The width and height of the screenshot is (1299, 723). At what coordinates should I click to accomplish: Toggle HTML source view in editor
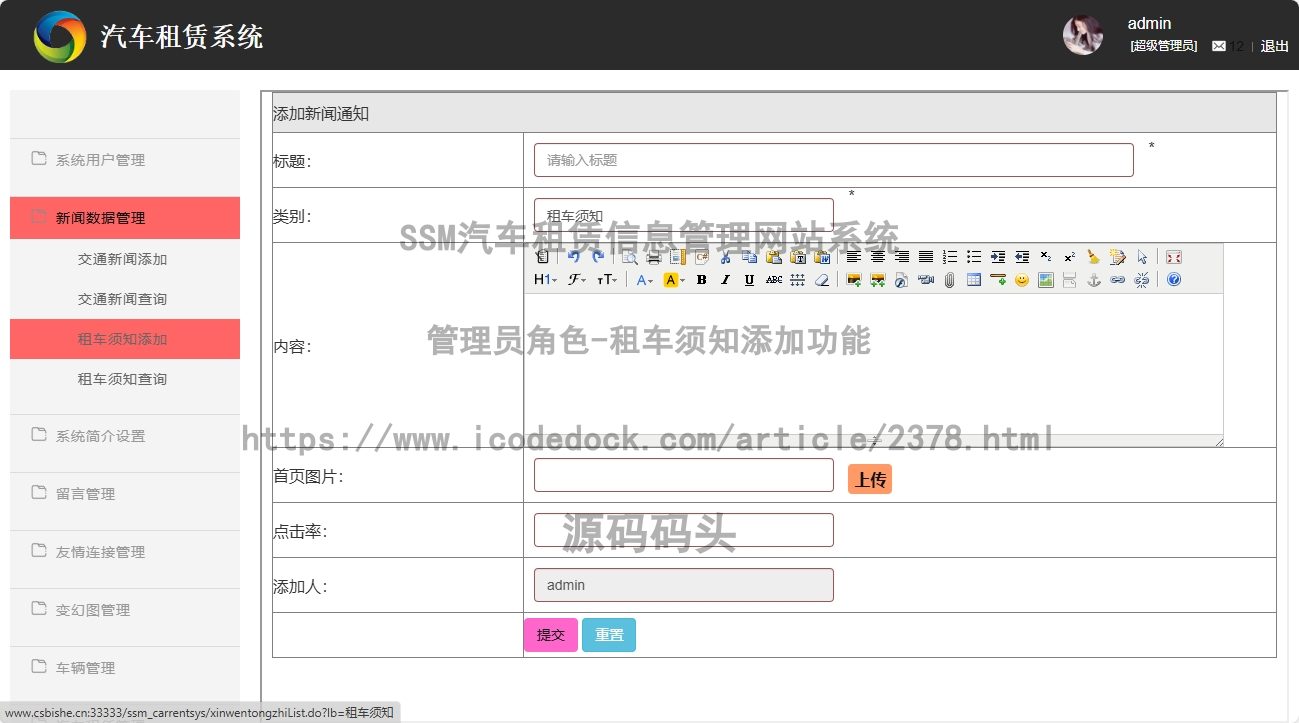click(x=541, y=257)
